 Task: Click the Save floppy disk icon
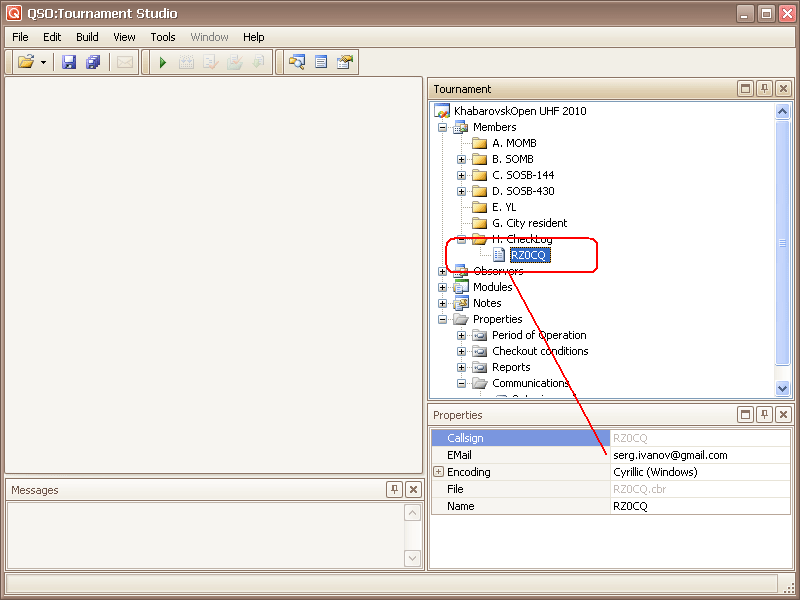click(x=69, y=62)
